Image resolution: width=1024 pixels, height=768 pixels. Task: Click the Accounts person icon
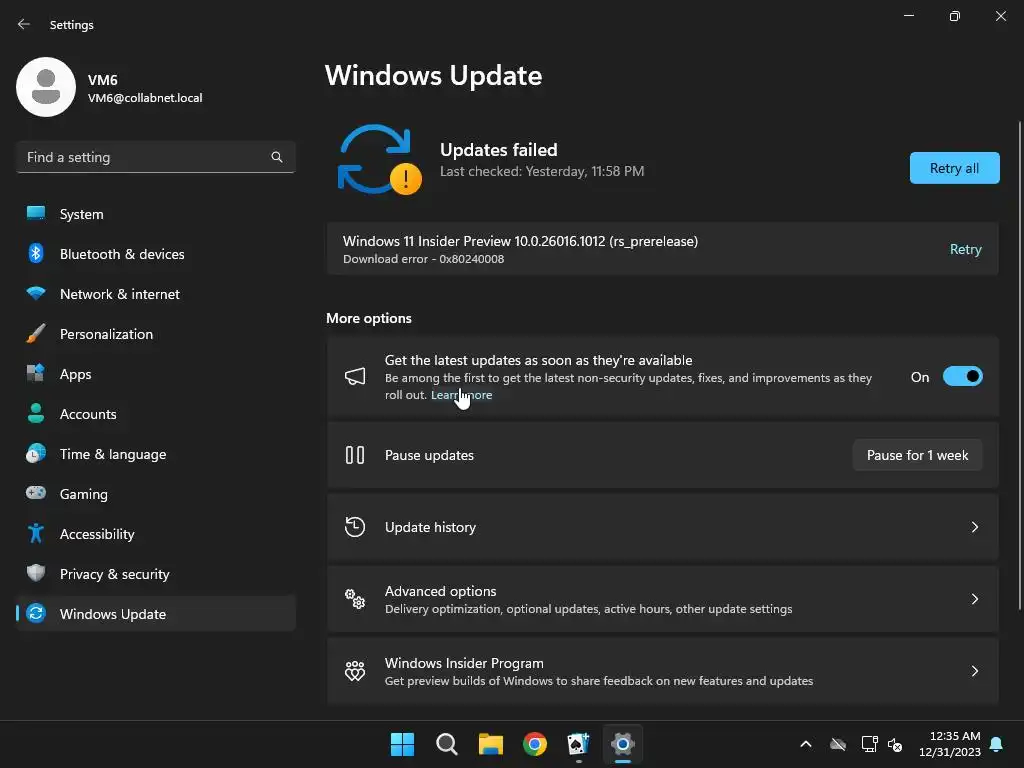pos(36,413)
